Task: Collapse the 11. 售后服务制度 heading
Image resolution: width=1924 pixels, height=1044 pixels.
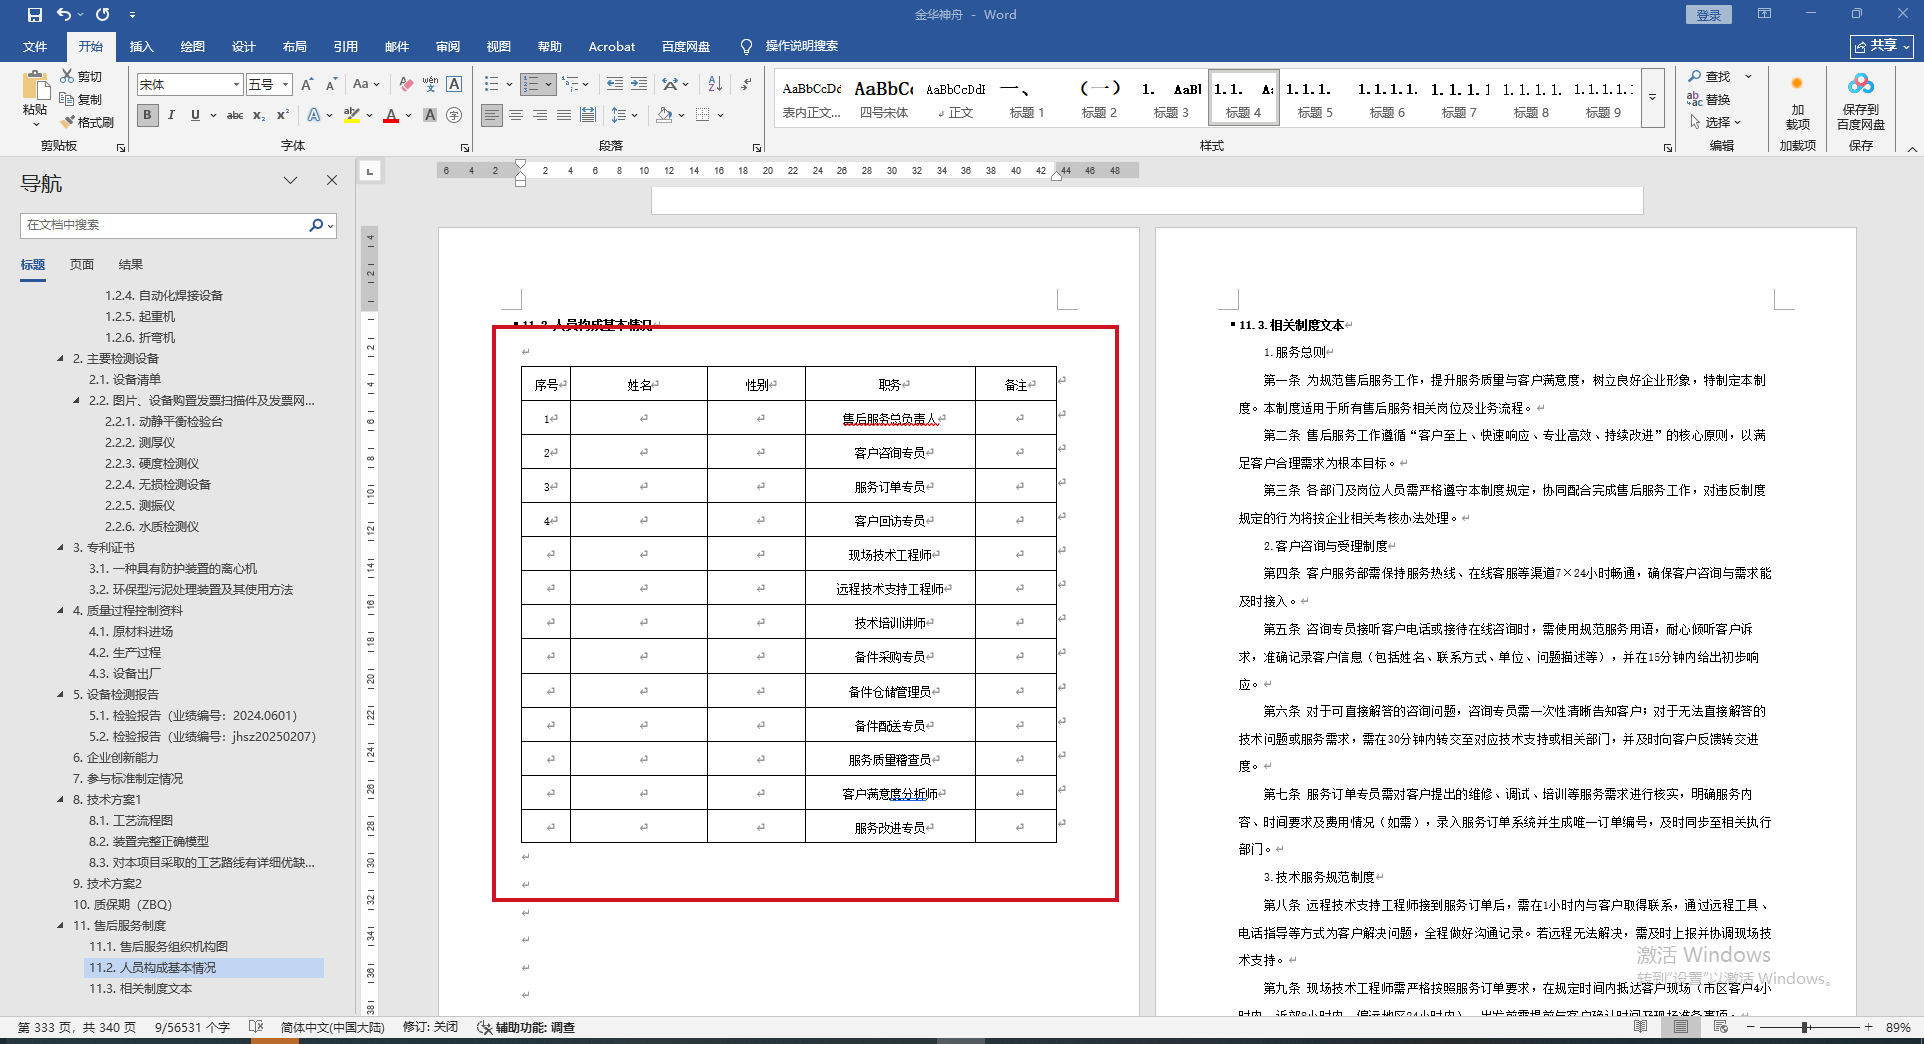Action: 61,926
